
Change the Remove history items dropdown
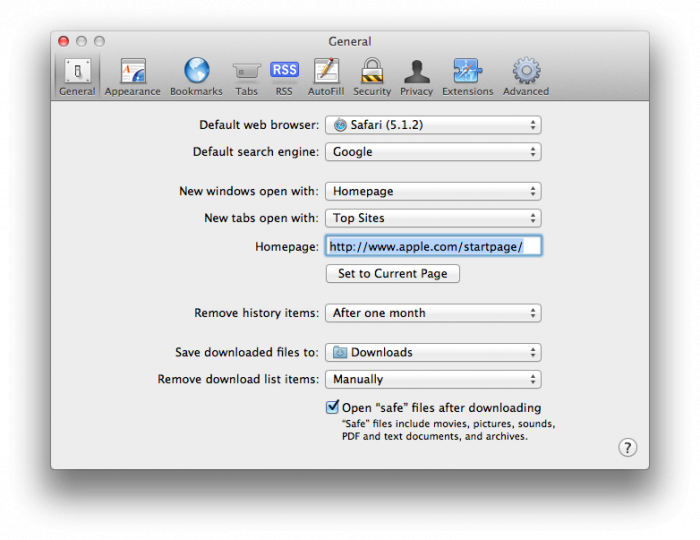[x=433, y=313]
